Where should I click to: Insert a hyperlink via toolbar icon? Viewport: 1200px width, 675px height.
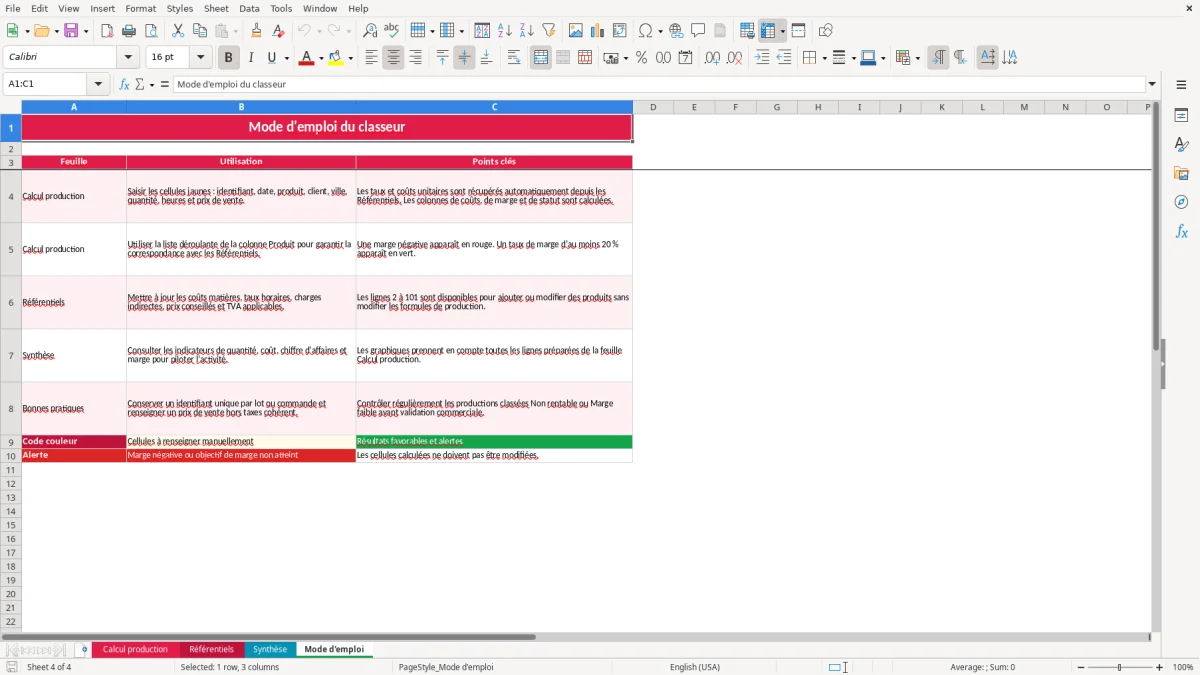[x=676, y=31]
